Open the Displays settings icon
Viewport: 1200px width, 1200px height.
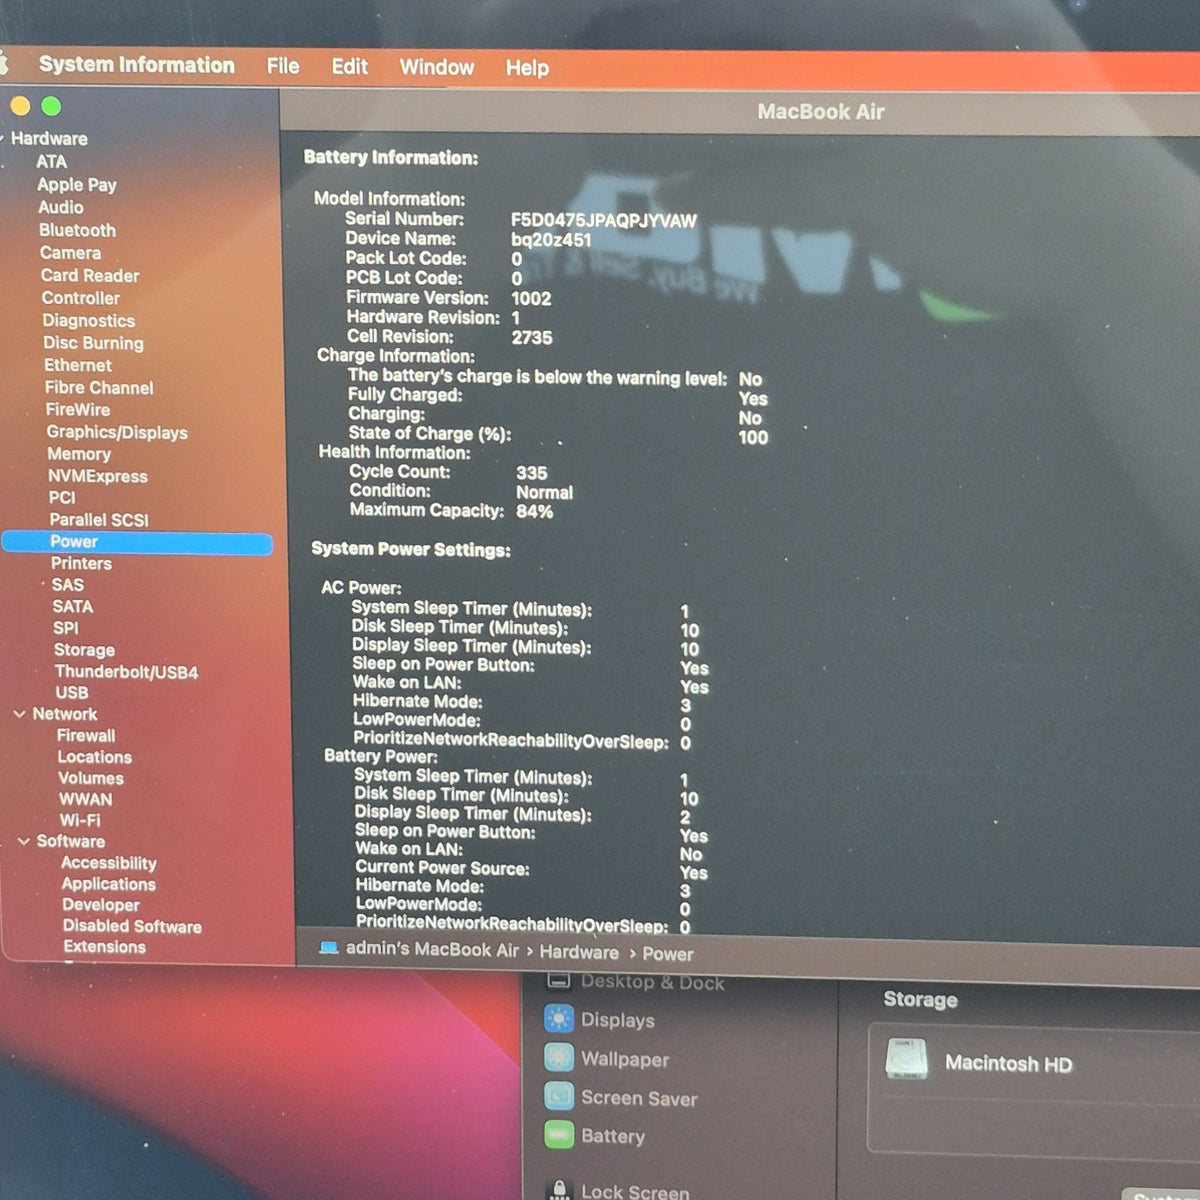pos(558,1019)
